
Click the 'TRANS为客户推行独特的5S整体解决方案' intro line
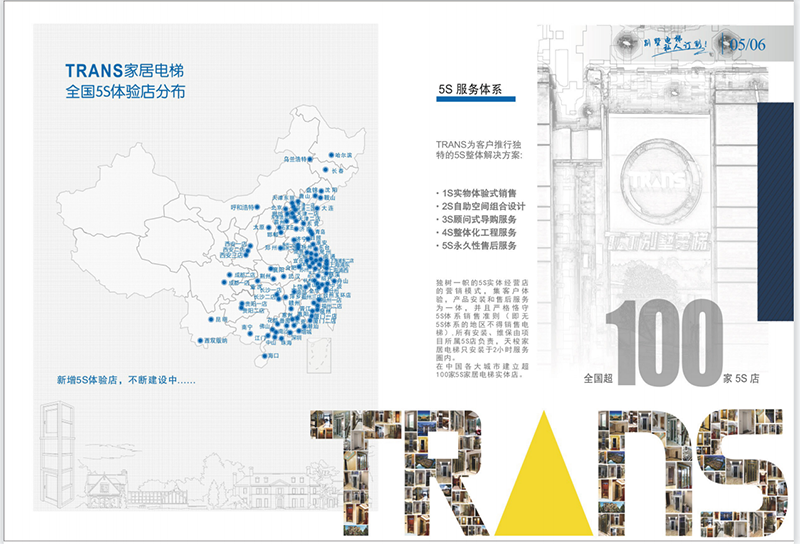479,150
